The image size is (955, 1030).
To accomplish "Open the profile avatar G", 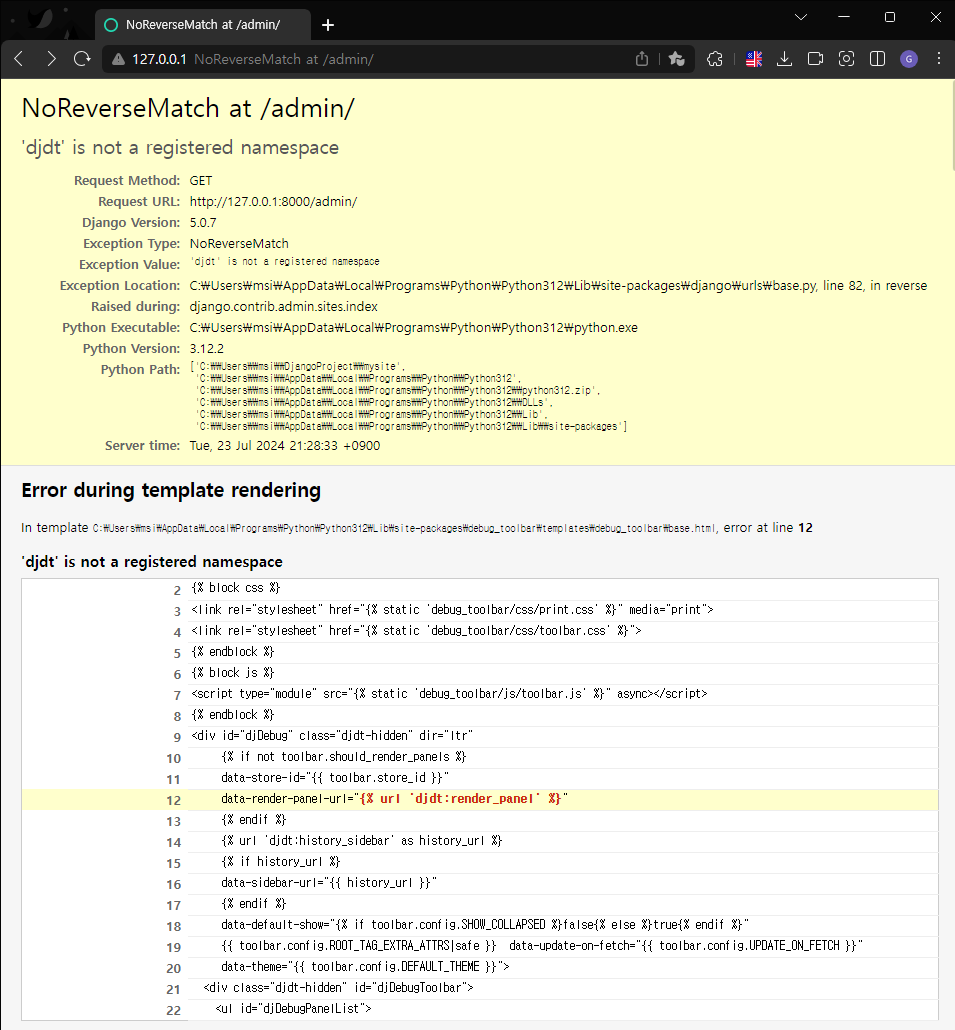I will click(x=909, y=59).
